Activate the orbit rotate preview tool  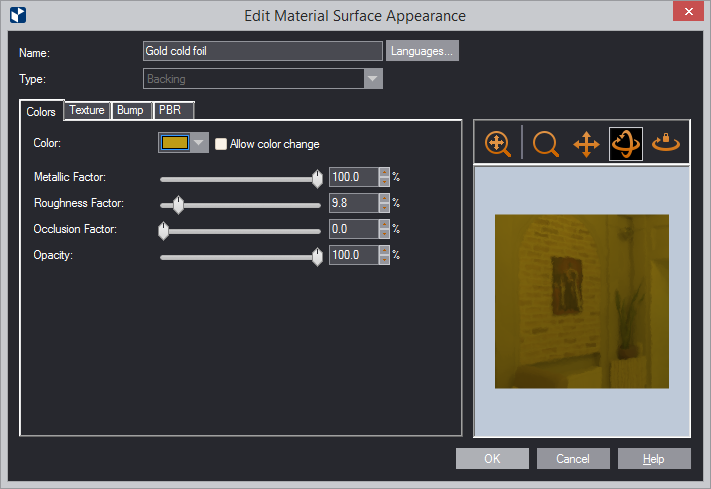(626, 144)
